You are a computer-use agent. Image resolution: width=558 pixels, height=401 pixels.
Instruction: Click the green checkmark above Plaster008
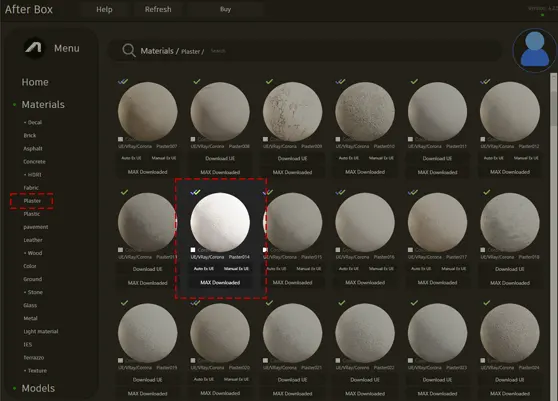(197, 81)
